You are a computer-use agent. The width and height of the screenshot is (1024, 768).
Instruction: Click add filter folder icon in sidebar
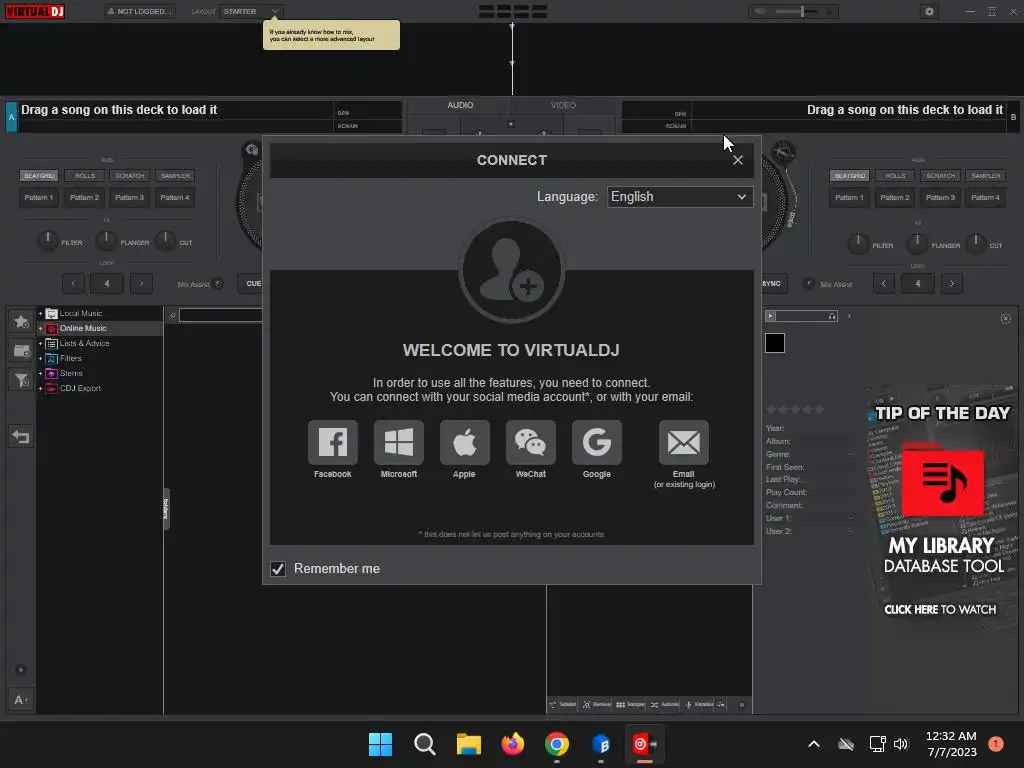coord(21,380)
